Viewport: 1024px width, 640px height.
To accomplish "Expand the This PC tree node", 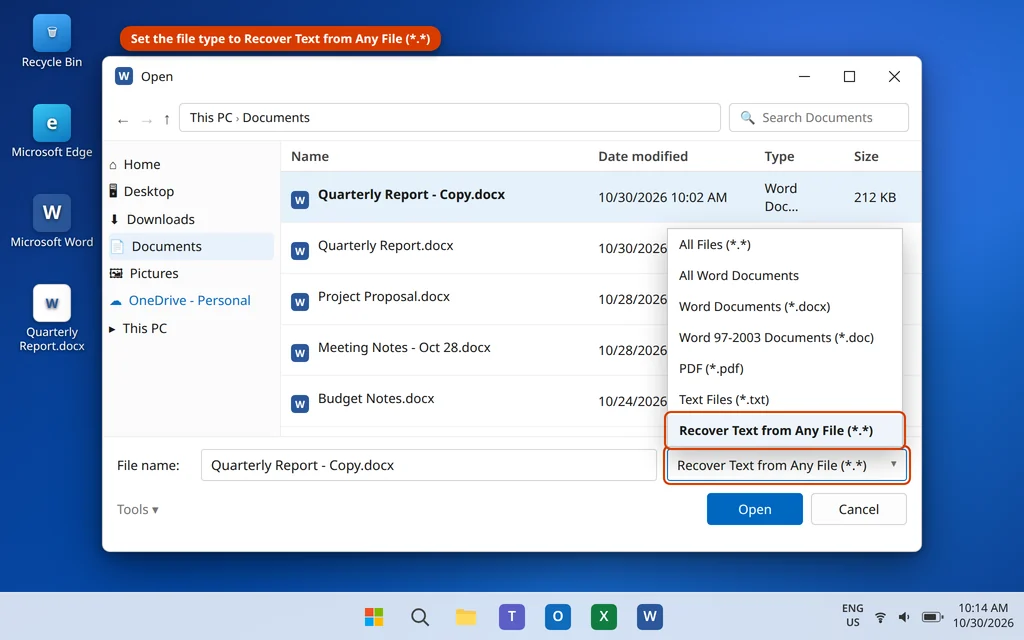I will point(112,328).
